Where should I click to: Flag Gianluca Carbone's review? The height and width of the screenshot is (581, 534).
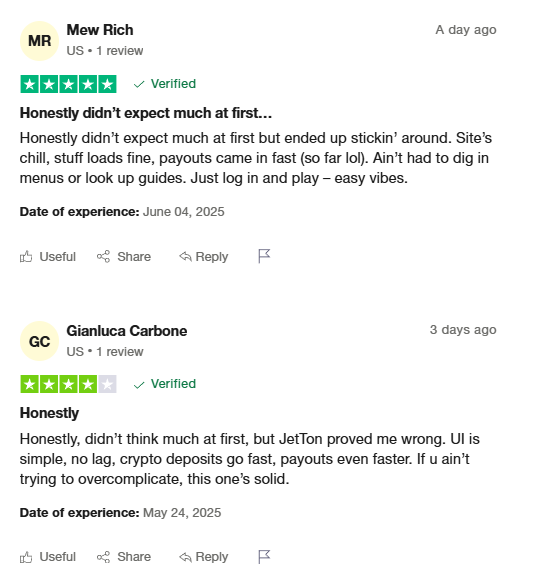264,557
